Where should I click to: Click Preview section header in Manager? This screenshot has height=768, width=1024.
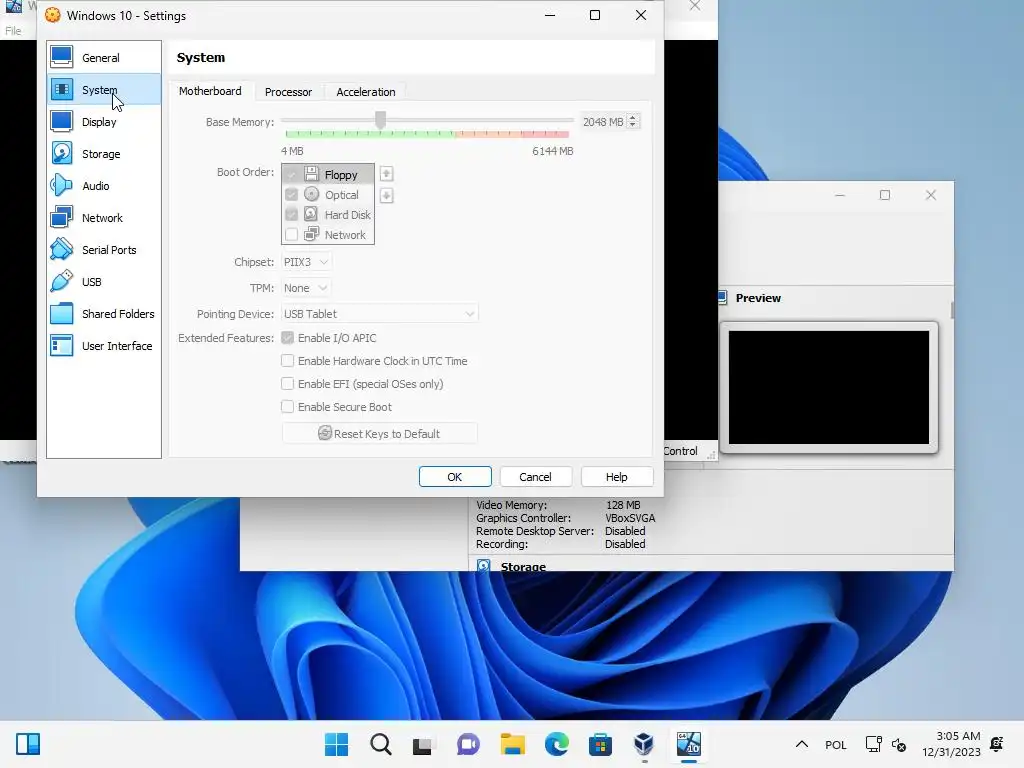758,298
